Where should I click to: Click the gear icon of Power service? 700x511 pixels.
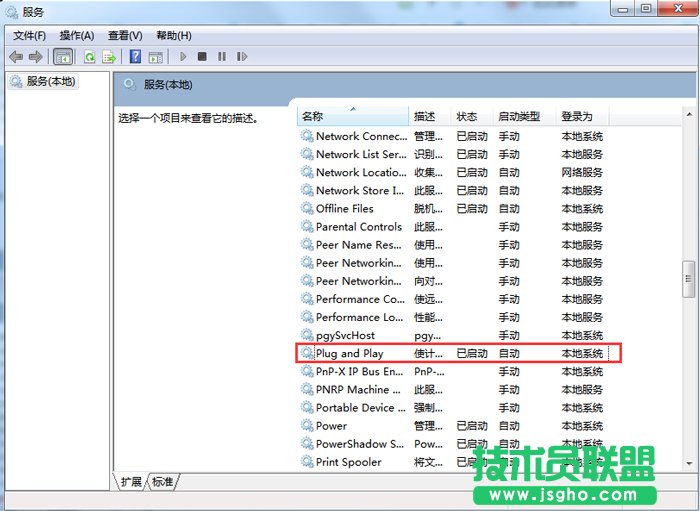point(307,425)
